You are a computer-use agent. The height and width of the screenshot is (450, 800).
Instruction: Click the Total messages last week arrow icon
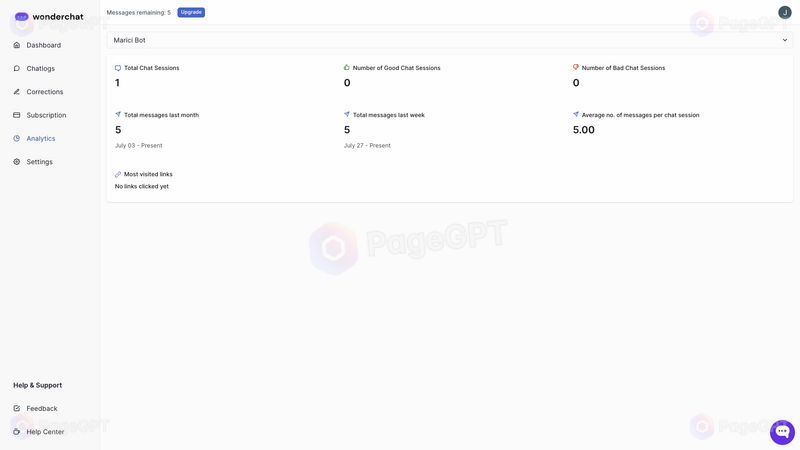(347, 114)
